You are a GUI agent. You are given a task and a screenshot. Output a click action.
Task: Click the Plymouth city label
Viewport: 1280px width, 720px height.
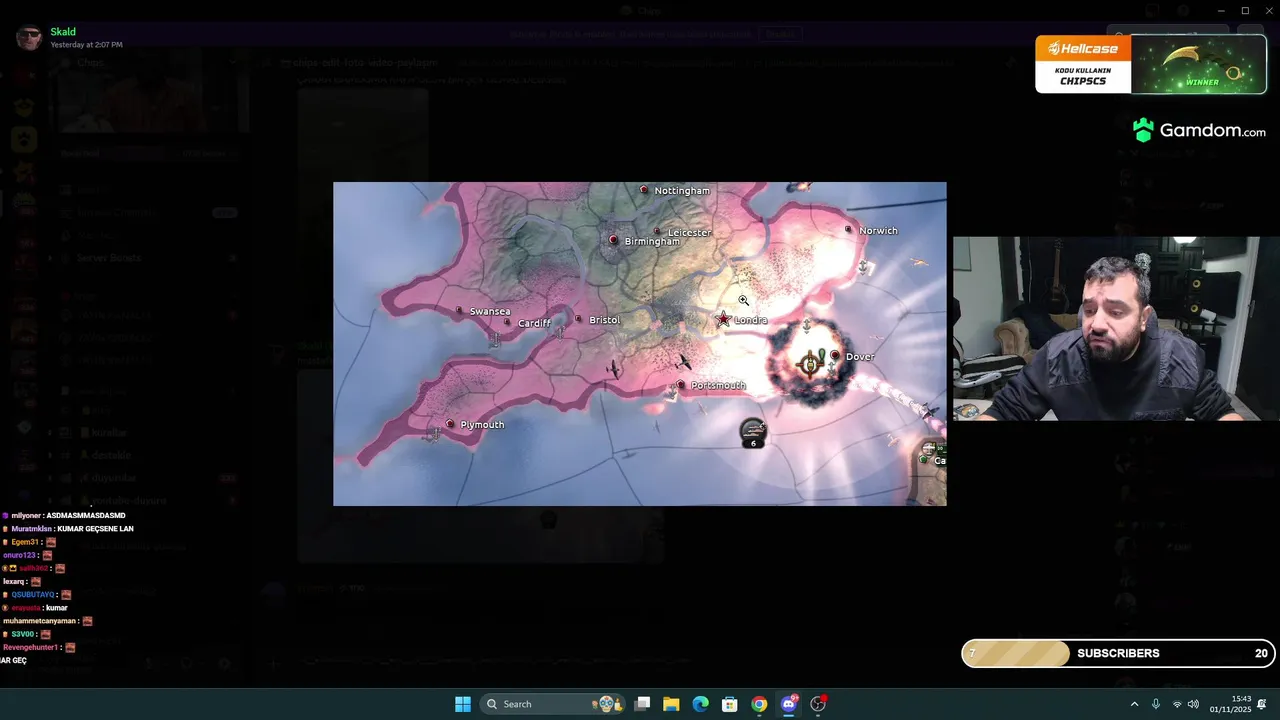pyautogui.click(x=482, y=424)
